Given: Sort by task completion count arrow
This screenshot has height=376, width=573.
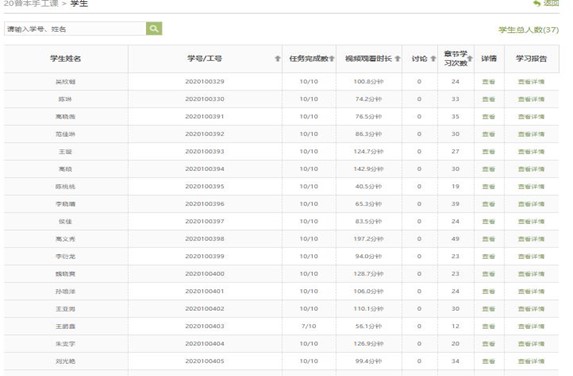Looking at the screenshot, I should (331, 58).
